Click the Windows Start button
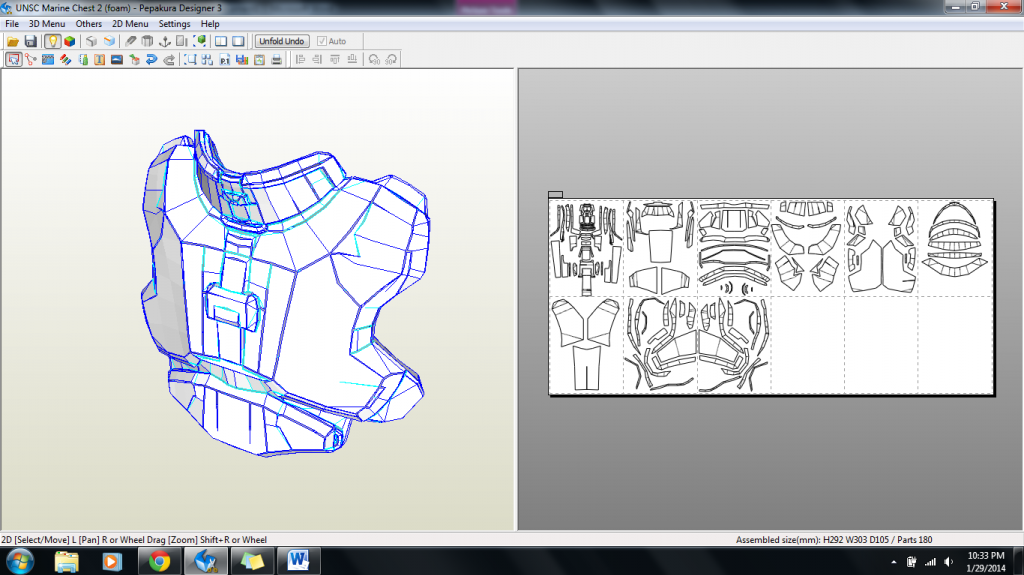This screenshot has height=575, width=1024. pyautogui.click(x=20, y=561)
